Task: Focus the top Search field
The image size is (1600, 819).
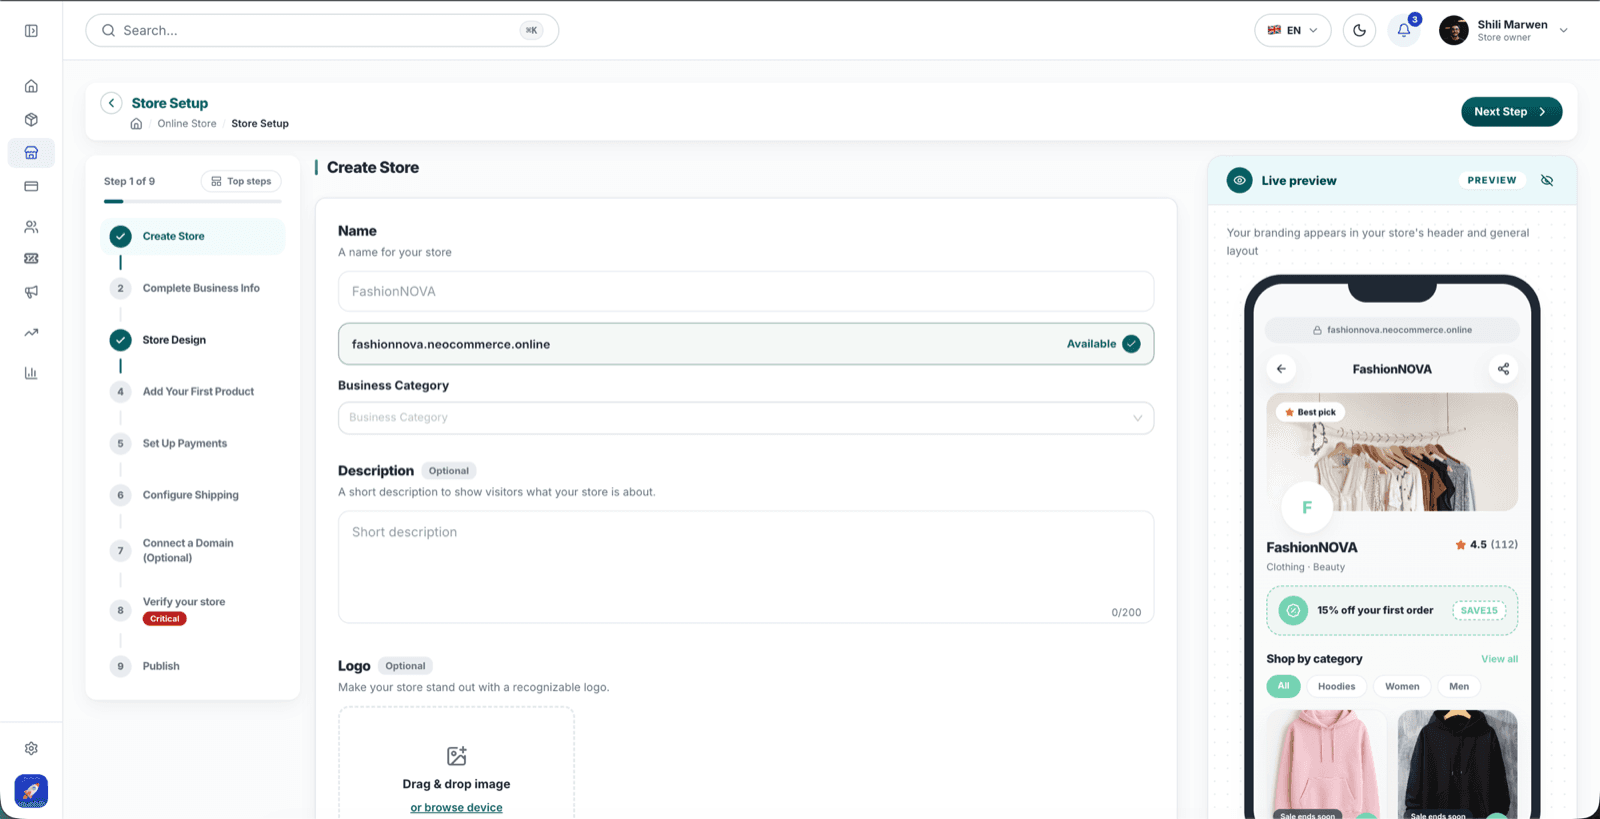Action: [x=322, y=31]
